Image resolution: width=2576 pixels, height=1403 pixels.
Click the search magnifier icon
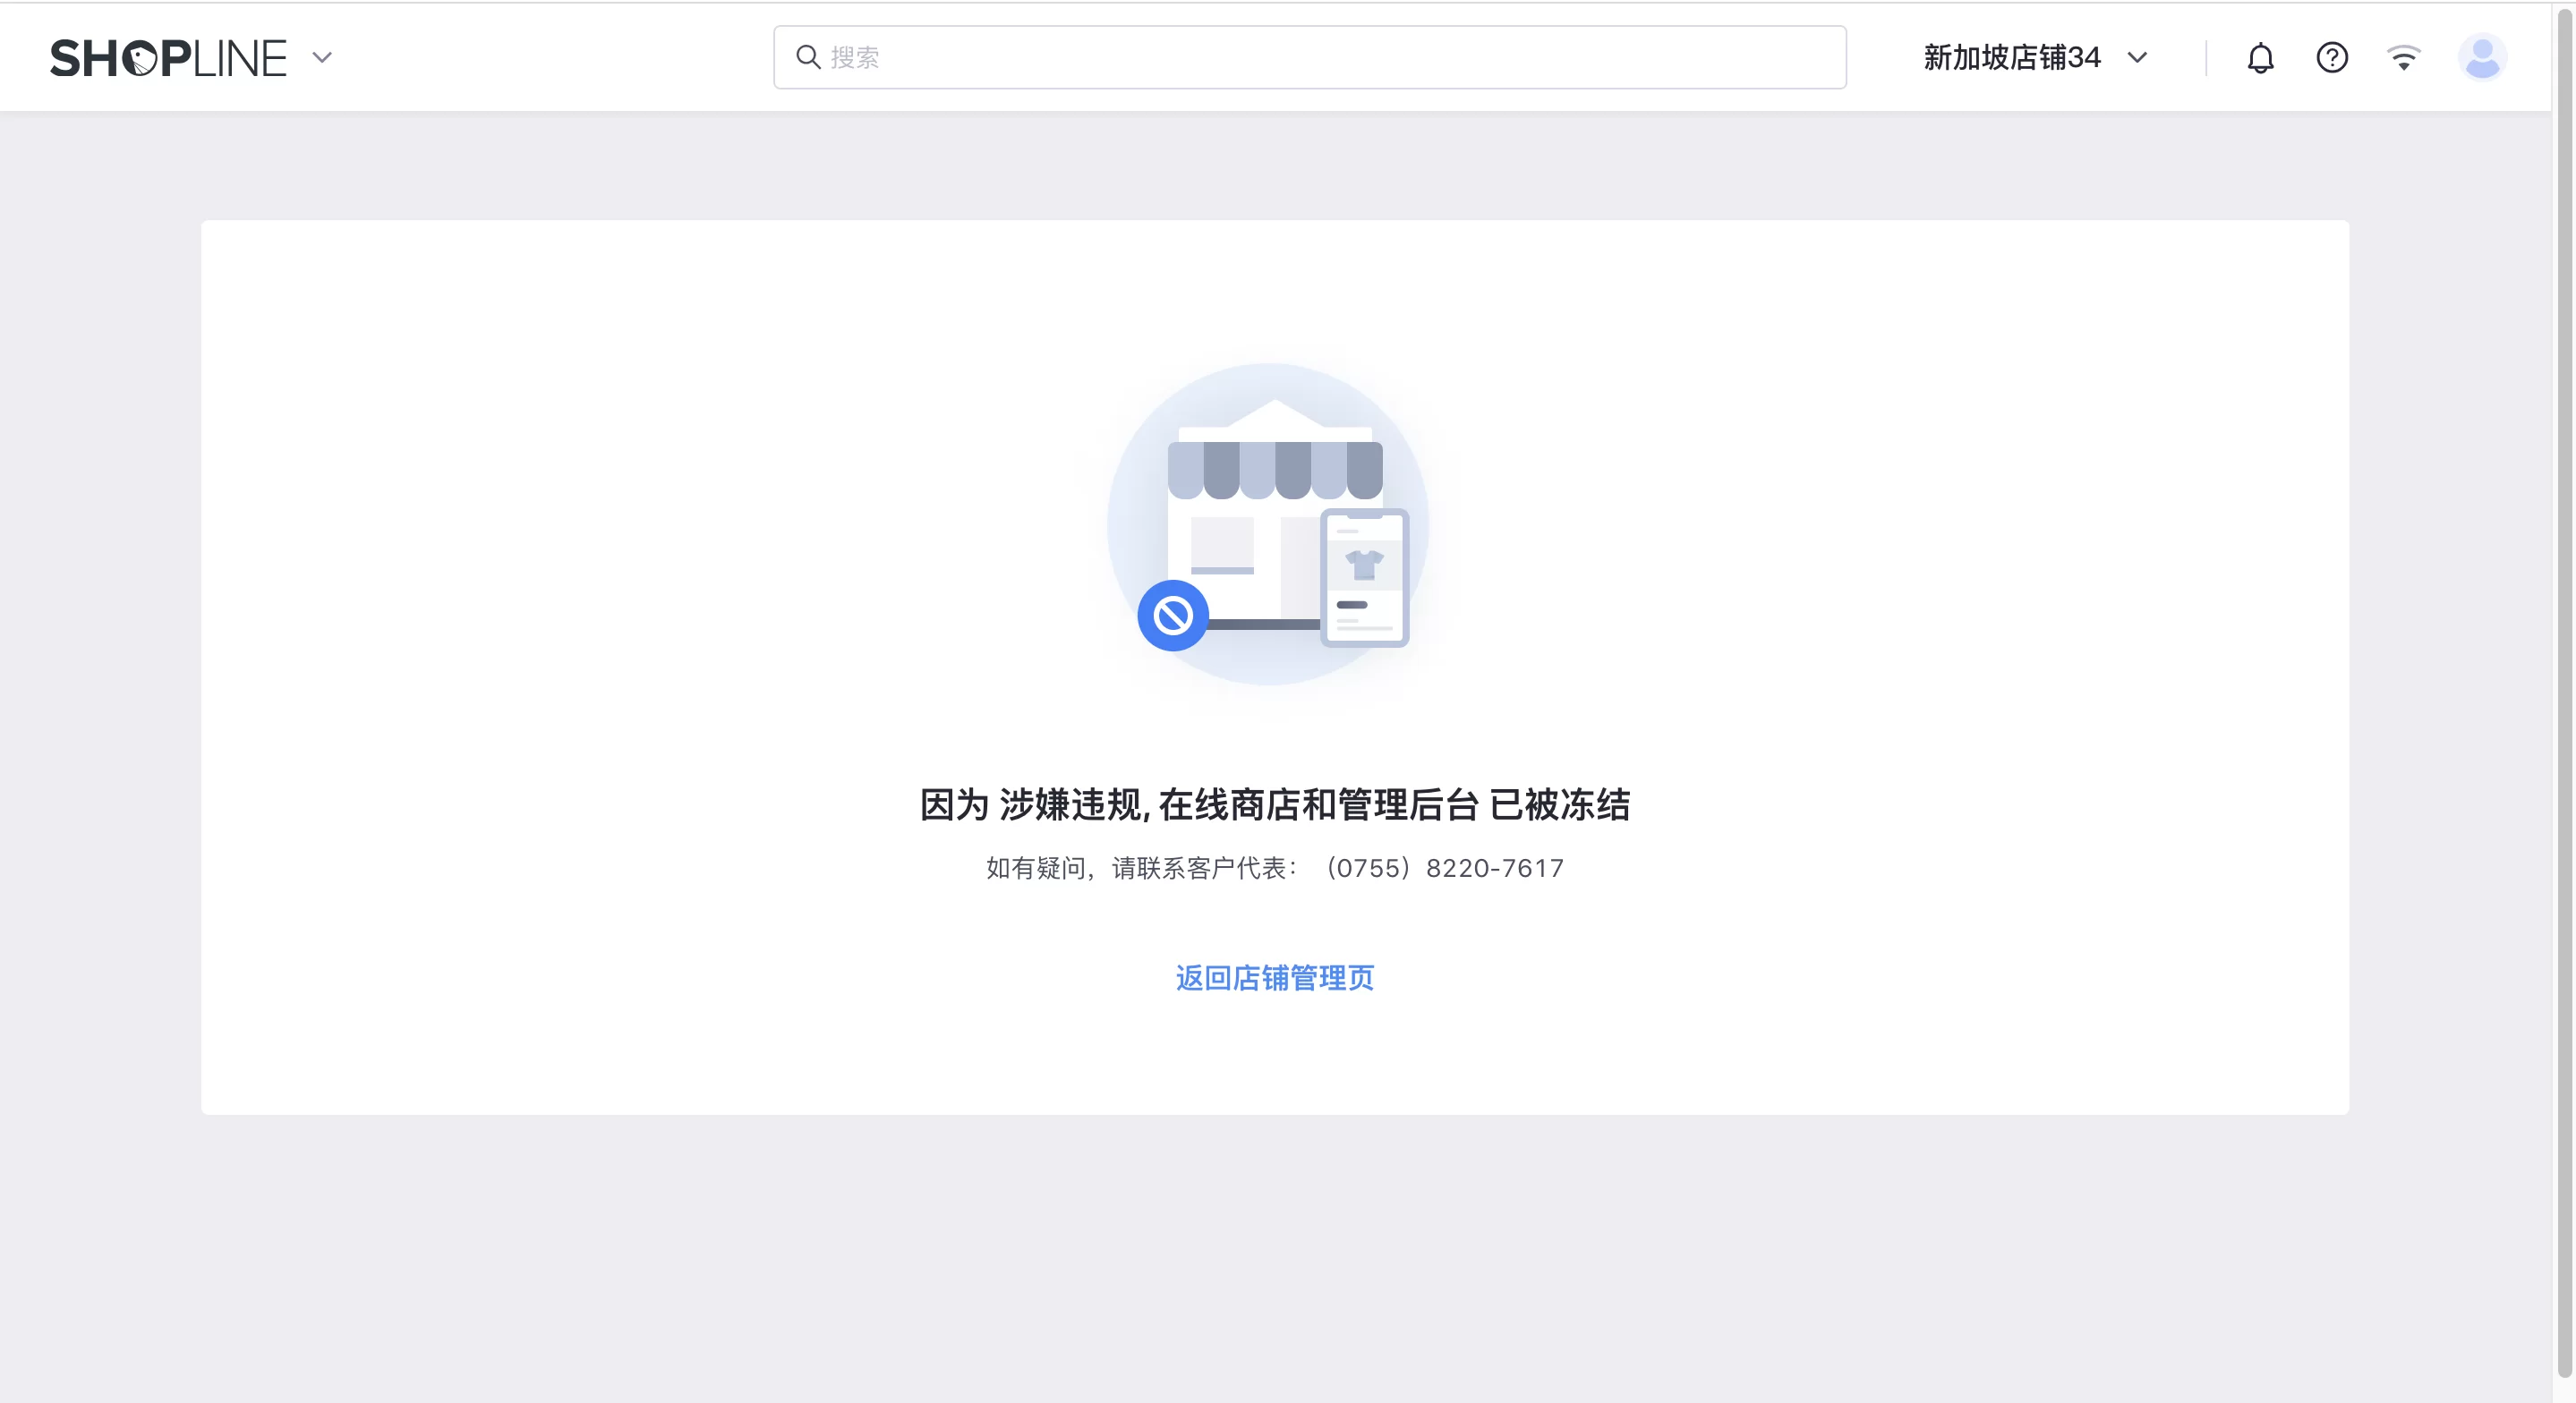[808, 57]
